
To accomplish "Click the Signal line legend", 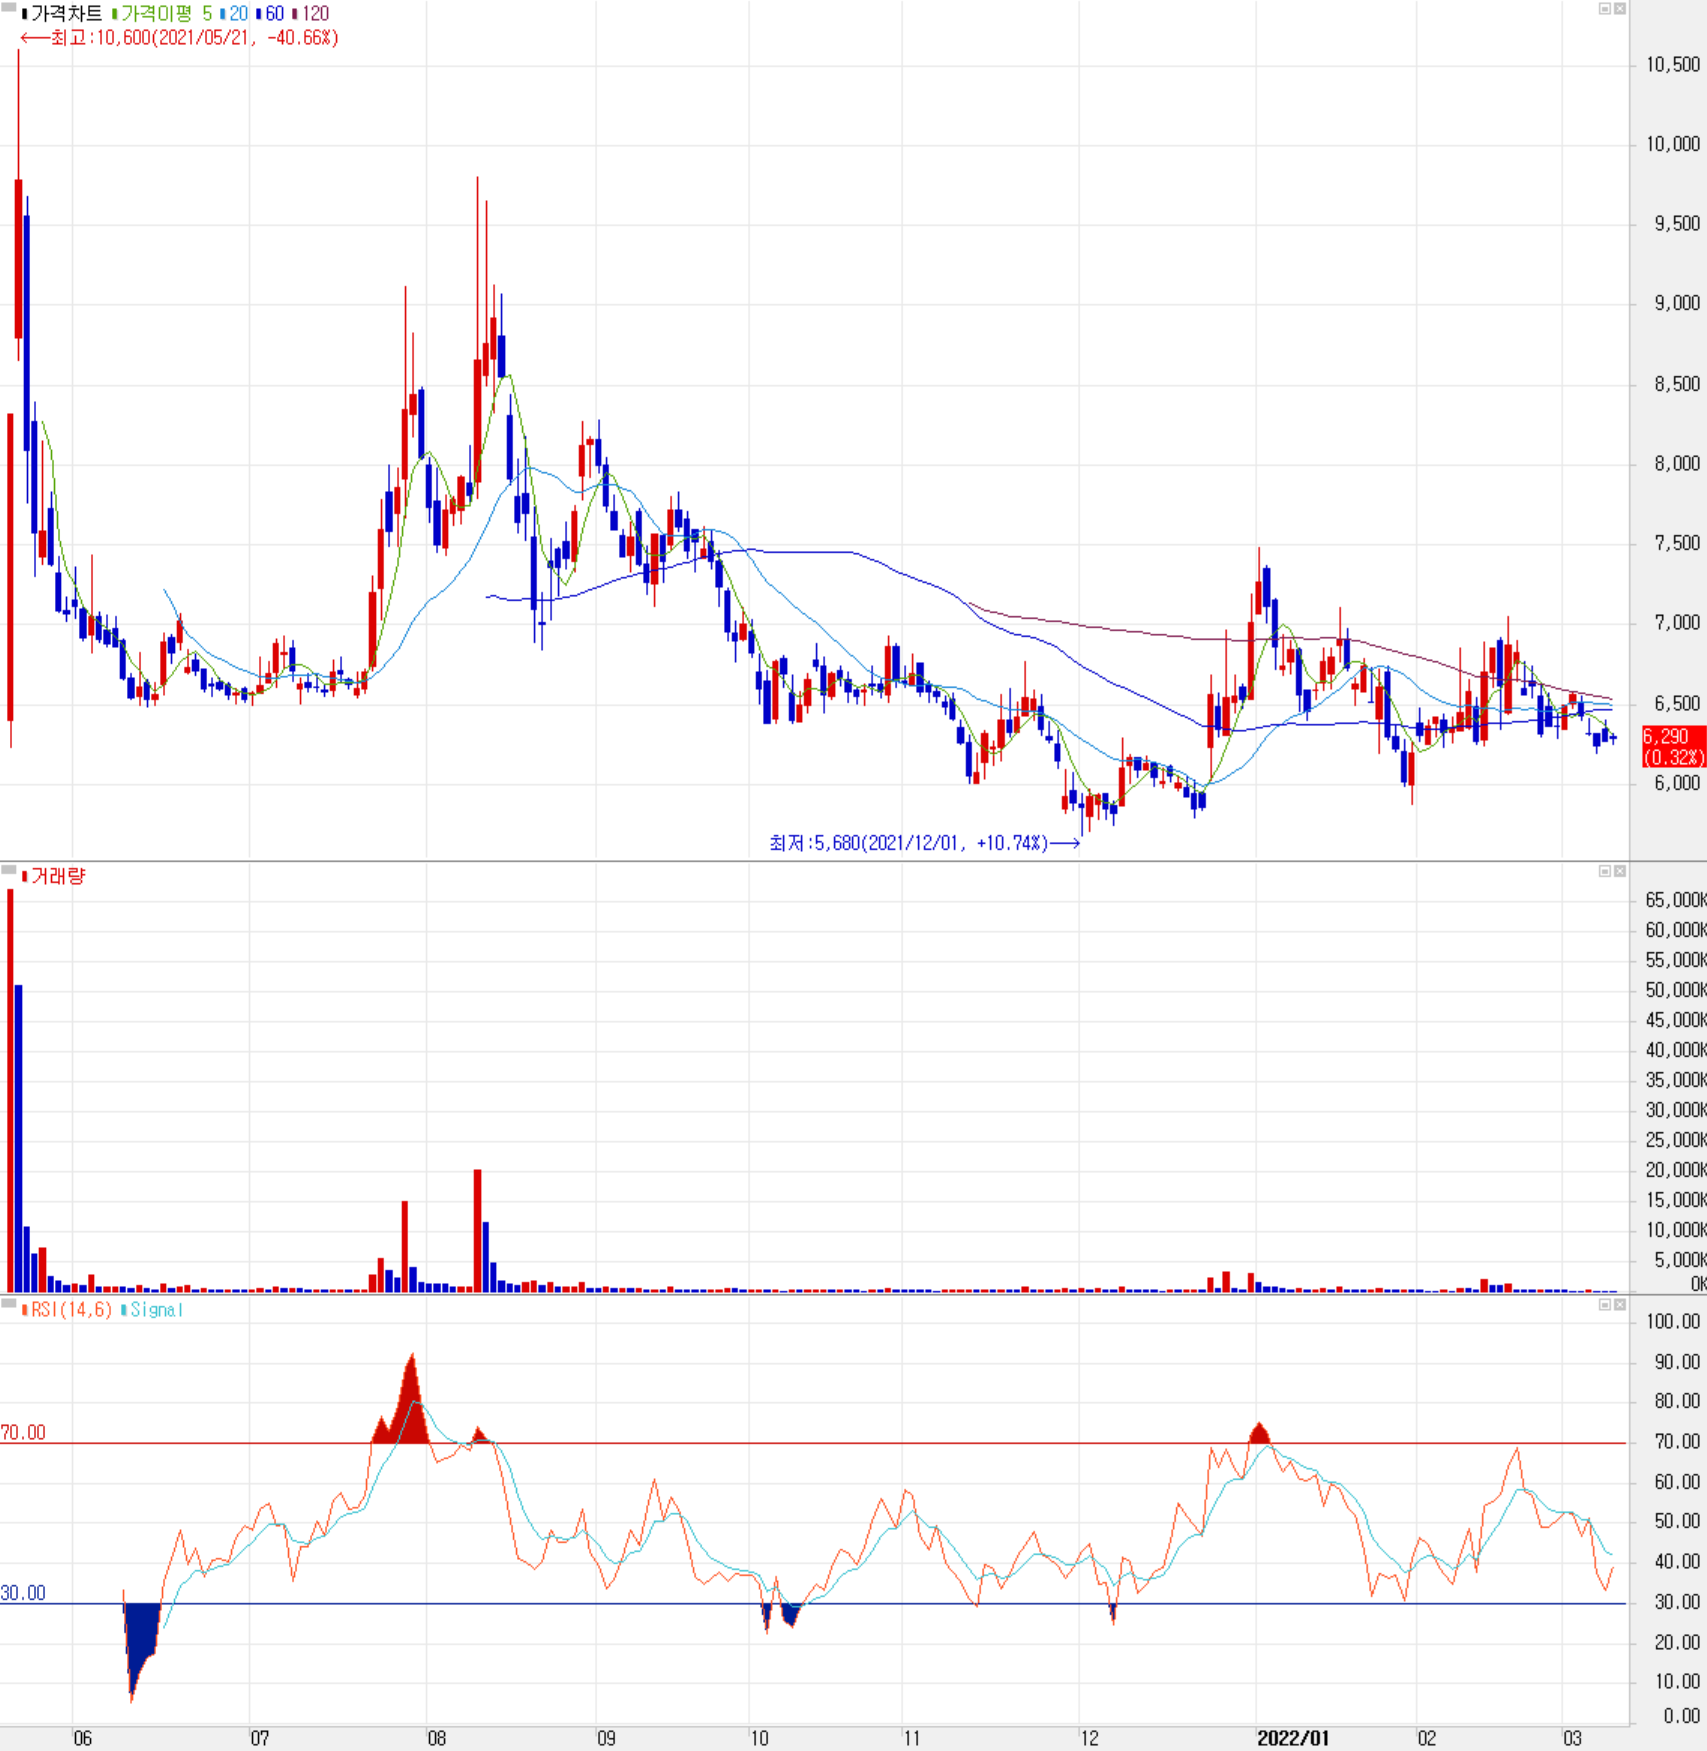I will click(x=156, y=1310).
